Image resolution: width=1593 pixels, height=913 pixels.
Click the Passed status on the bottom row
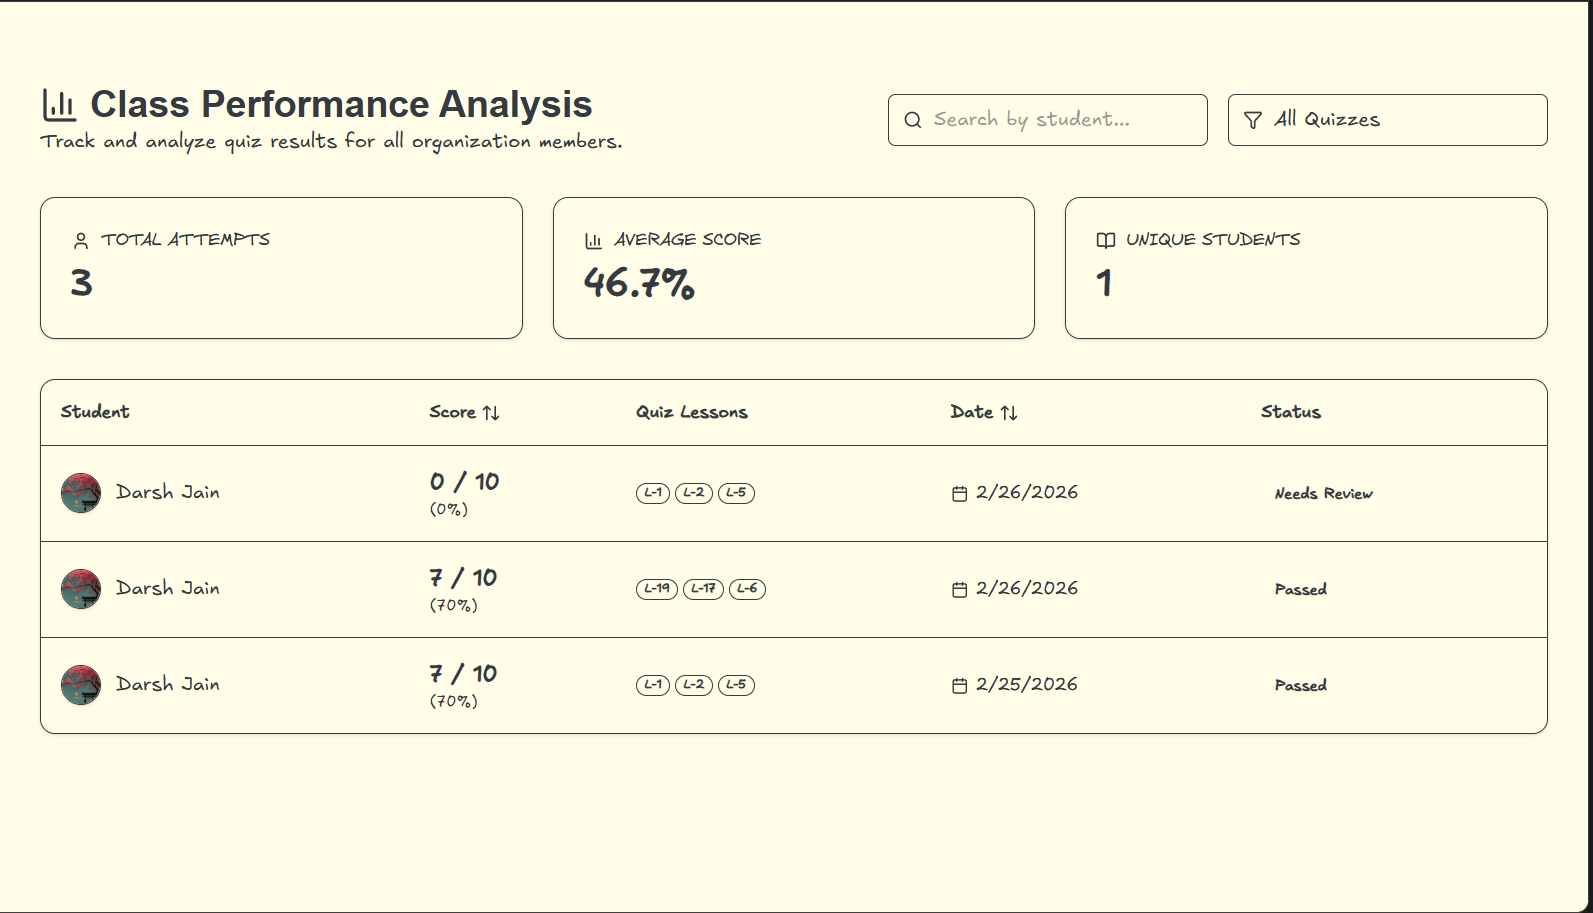tap(1300, 685)
